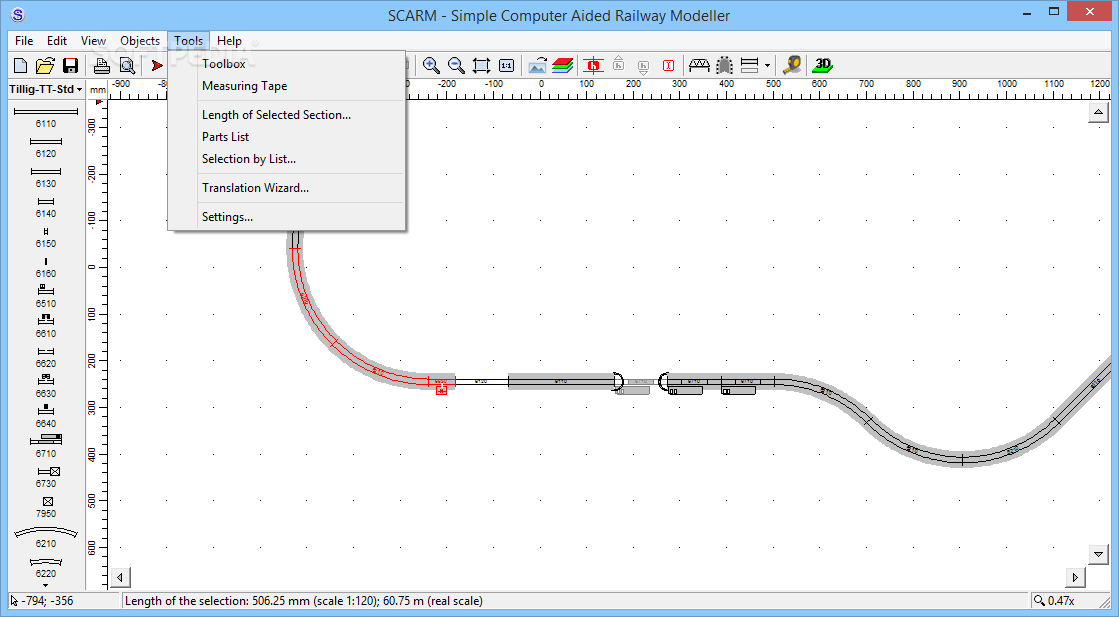Select curved track 6220
Image resolution: width=1119 pixels, height=617 pixels.
46,568
